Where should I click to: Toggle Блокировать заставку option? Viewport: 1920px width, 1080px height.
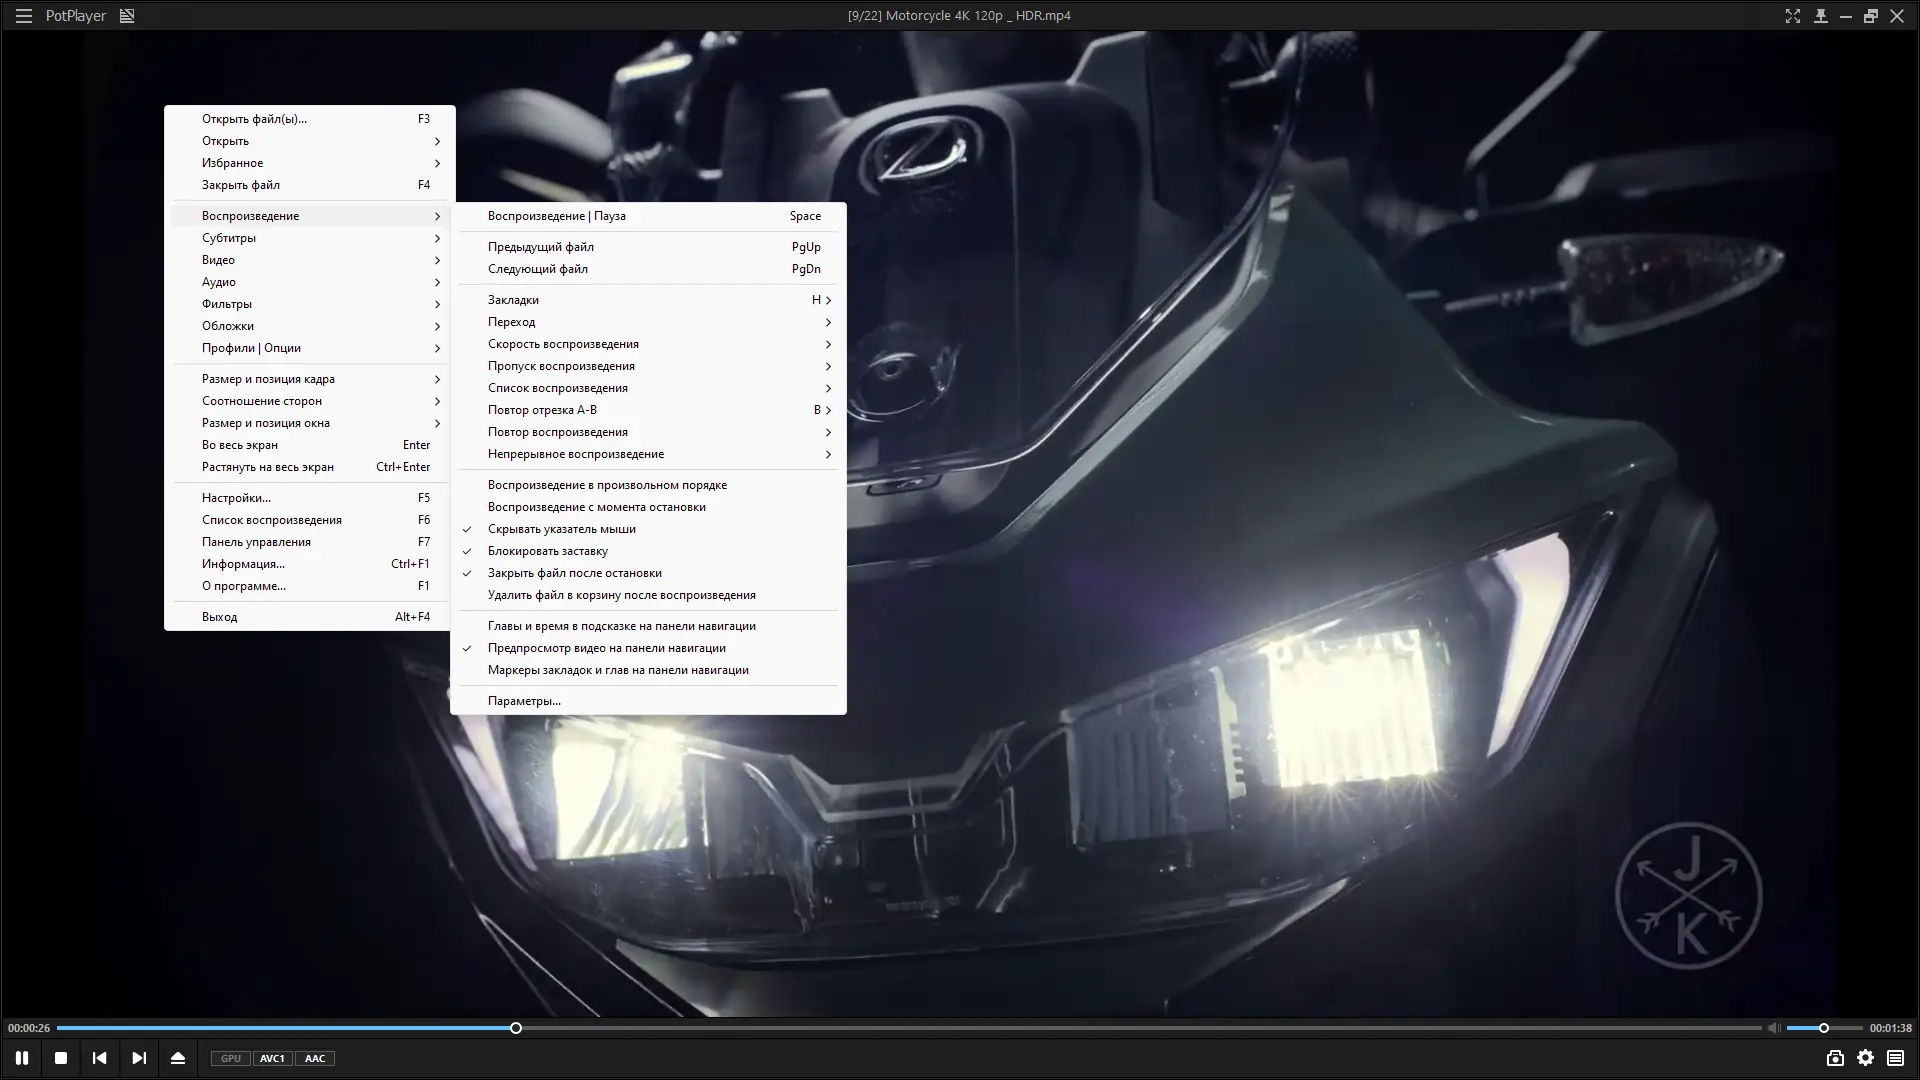(x=547, y=551)
